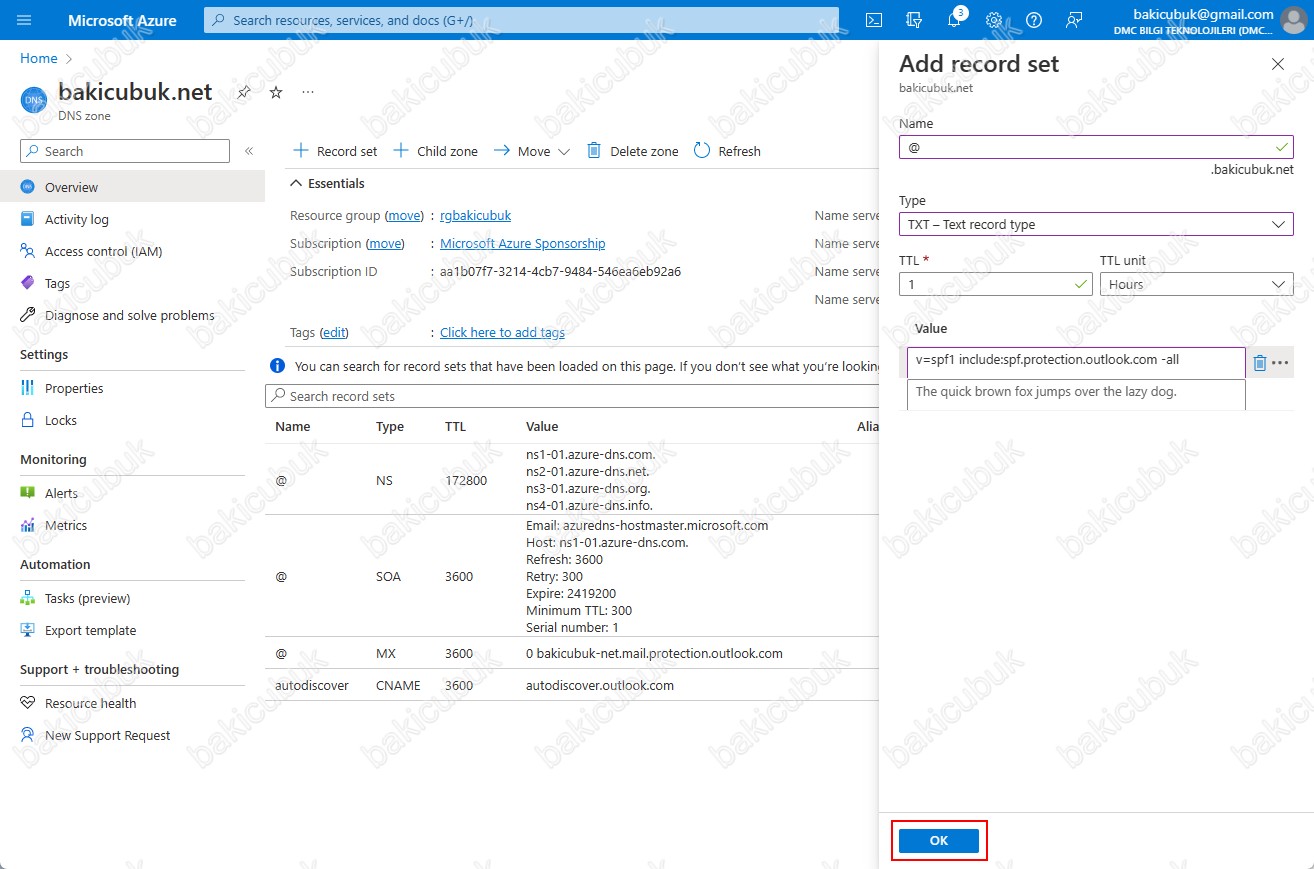Click move link next to Resource group
This screenshot has width=1314, height=869.
(x=404, y=215)
